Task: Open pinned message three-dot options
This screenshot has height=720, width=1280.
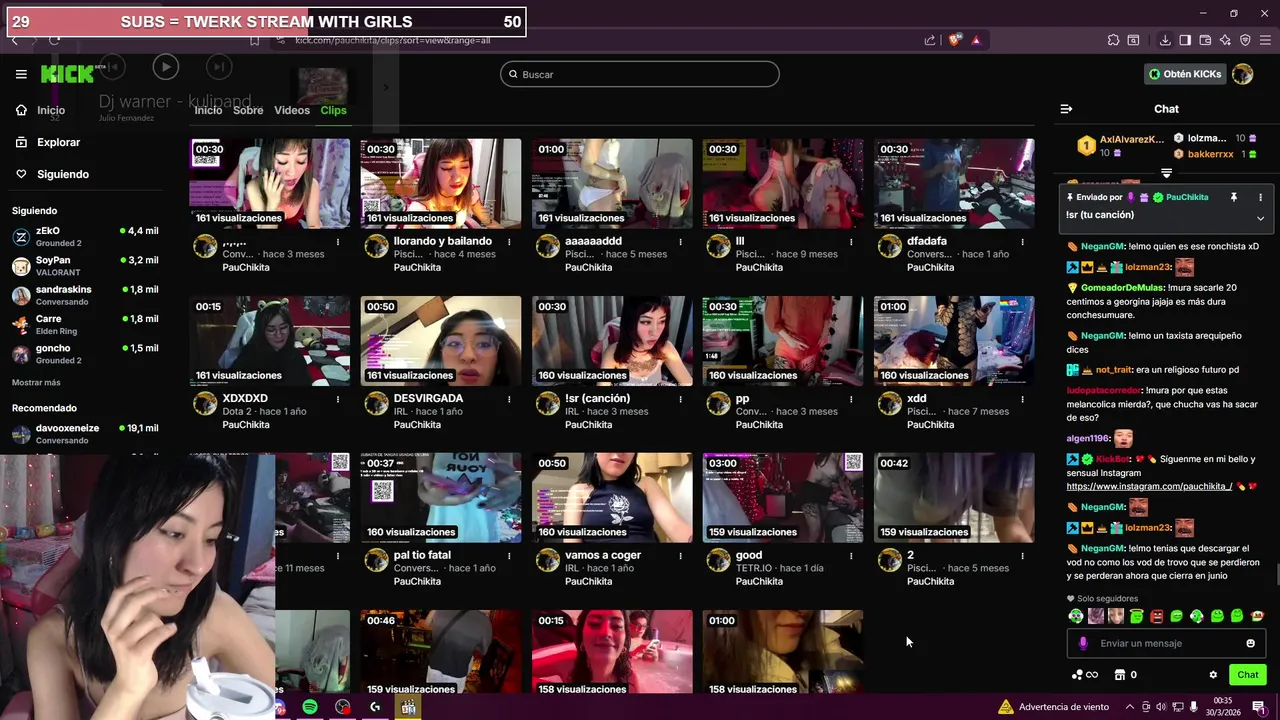Action: tap(1260, 198)
